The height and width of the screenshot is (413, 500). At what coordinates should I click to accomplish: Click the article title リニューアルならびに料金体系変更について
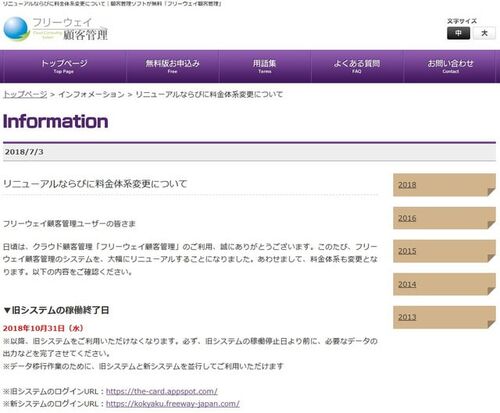coord(95,184)
